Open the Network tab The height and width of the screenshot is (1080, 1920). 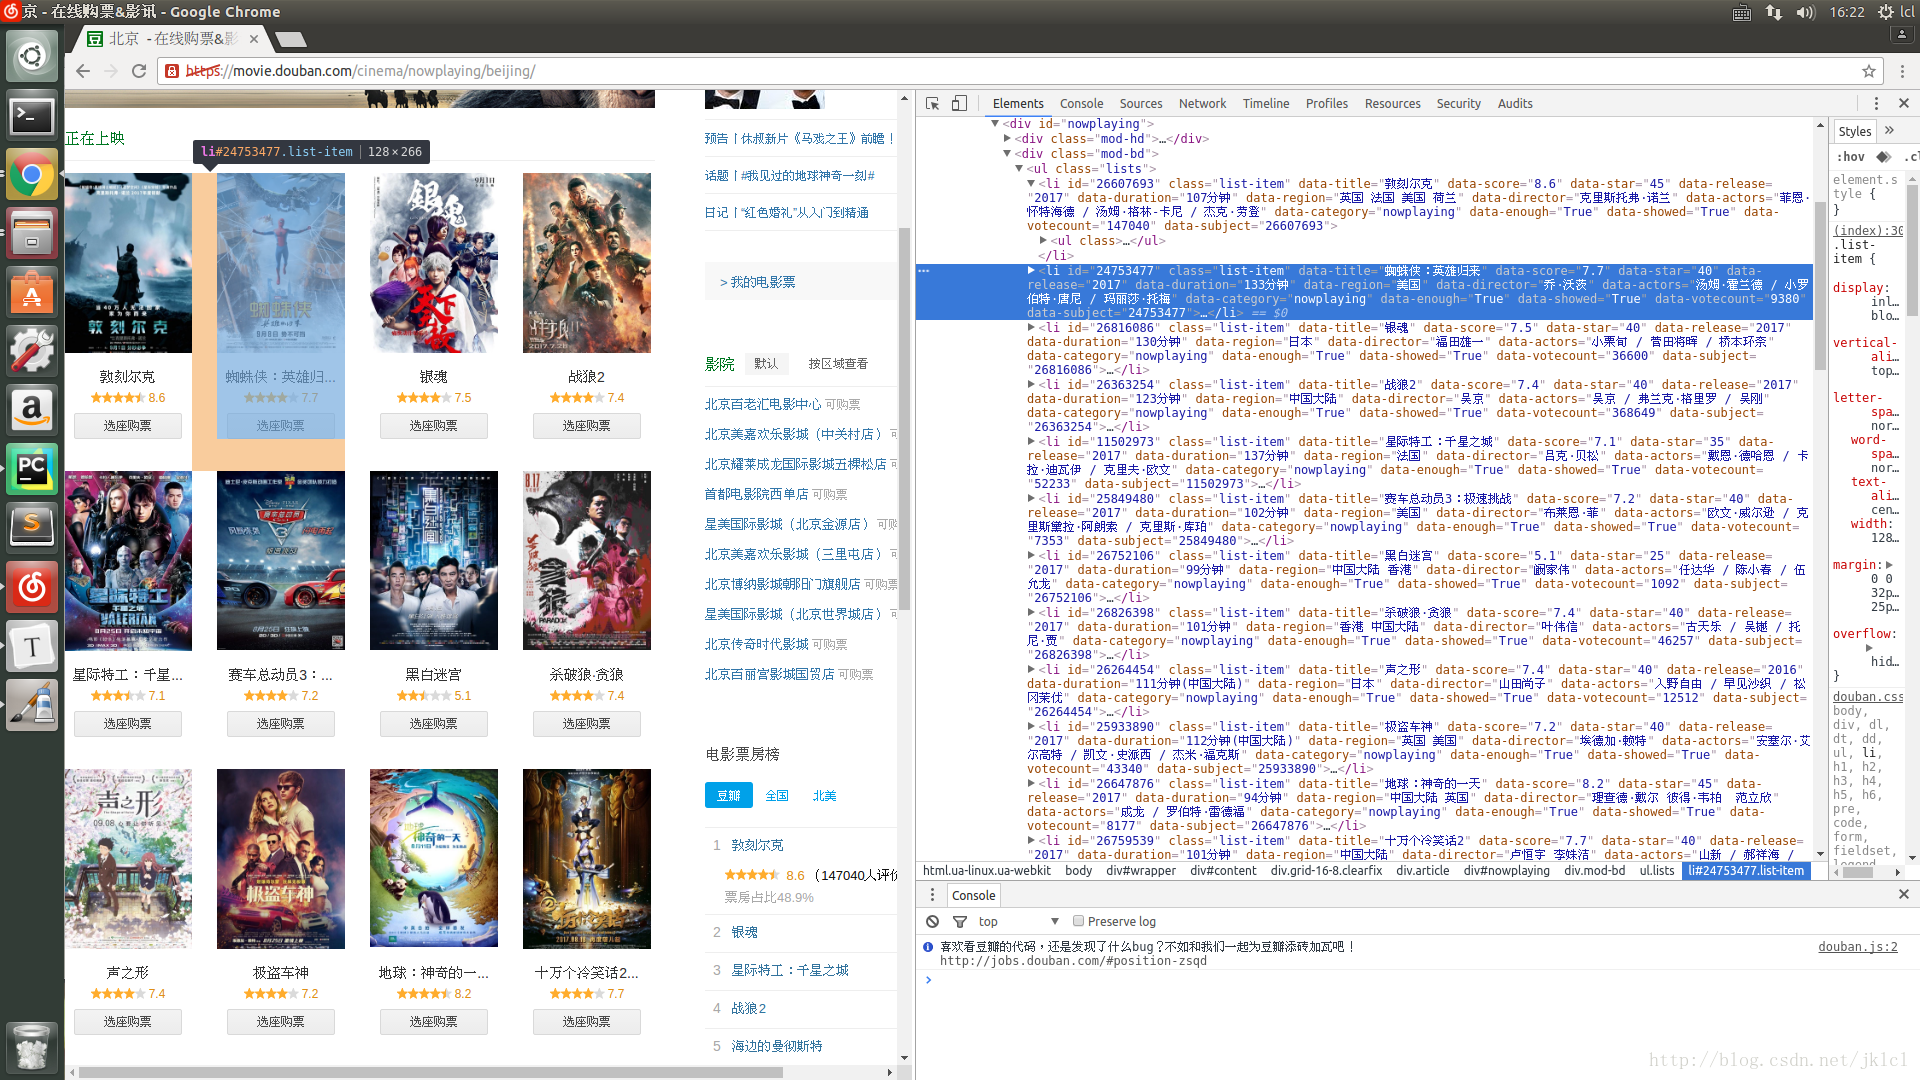(x=1202, y=103)
